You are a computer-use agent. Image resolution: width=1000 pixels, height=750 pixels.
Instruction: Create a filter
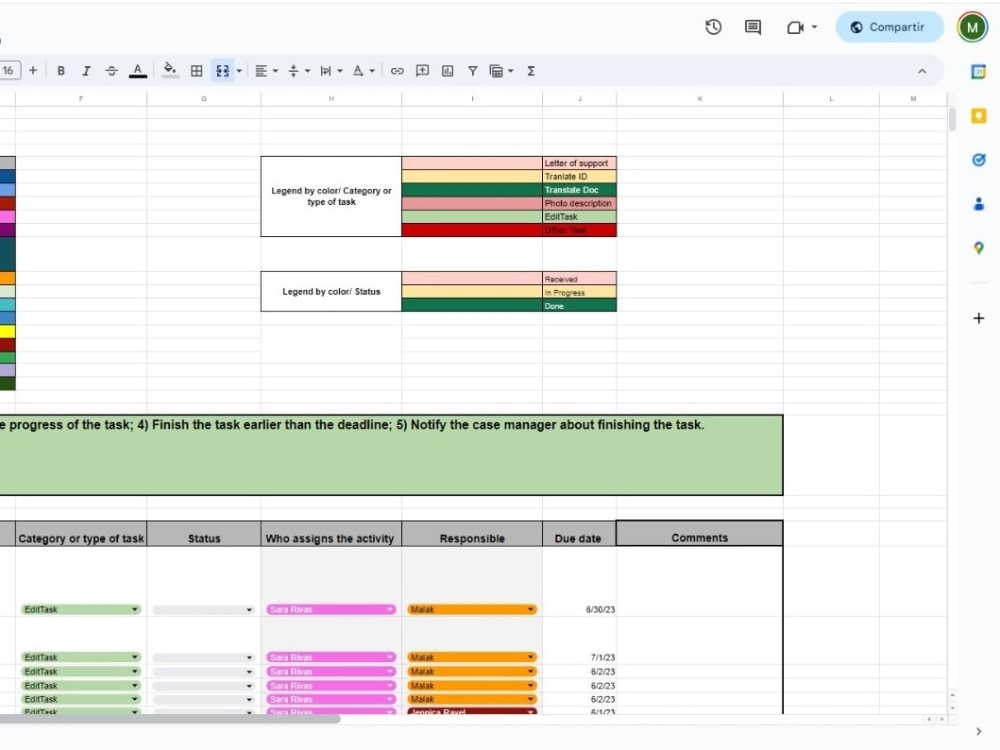click(471, 70)
